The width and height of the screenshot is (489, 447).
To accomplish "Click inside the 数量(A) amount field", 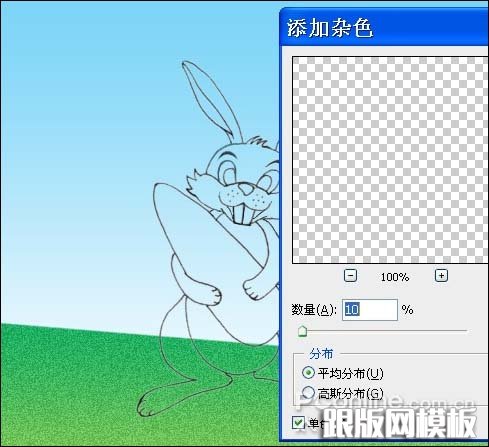I will tap(370, 310).
